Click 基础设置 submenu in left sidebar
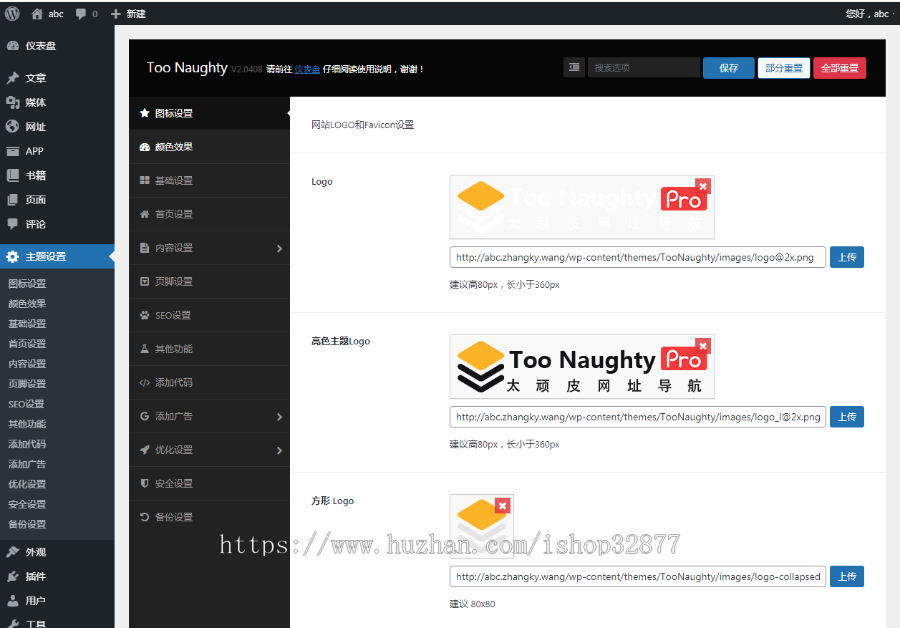This screenshot has height=628, width=900. click(x=27, y=324)
